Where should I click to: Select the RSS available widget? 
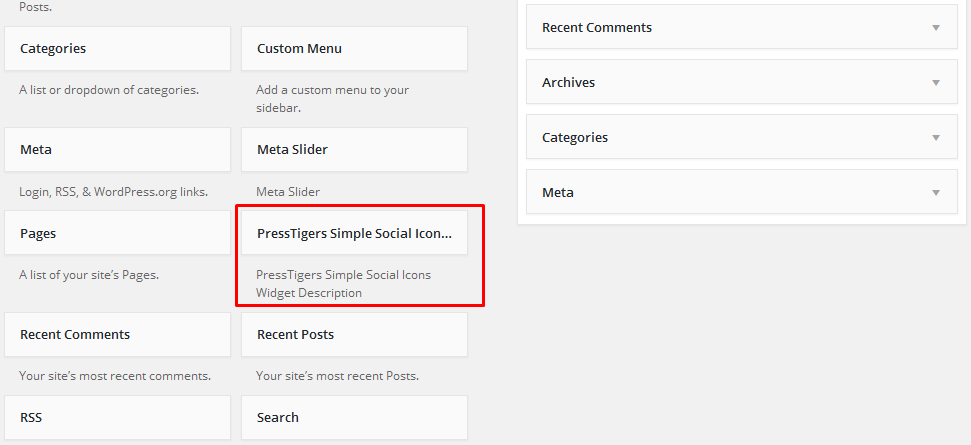click(117, 418)
